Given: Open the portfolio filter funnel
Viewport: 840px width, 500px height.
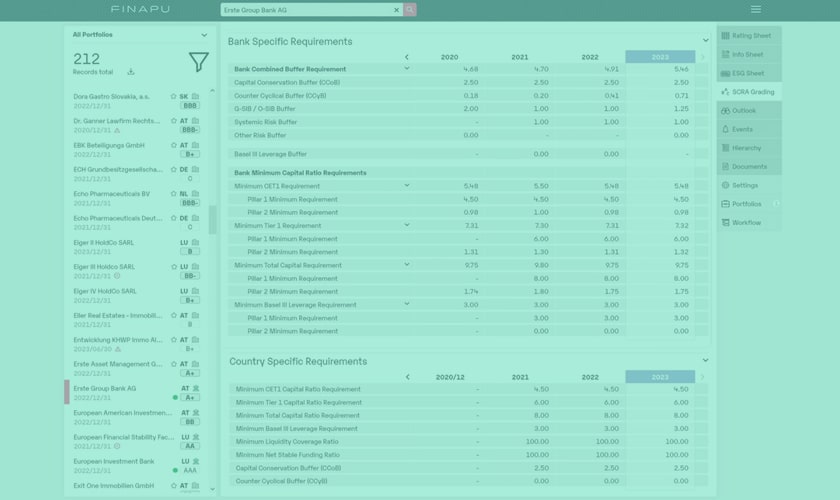Looking at the screenshot, I should (199, 62).
